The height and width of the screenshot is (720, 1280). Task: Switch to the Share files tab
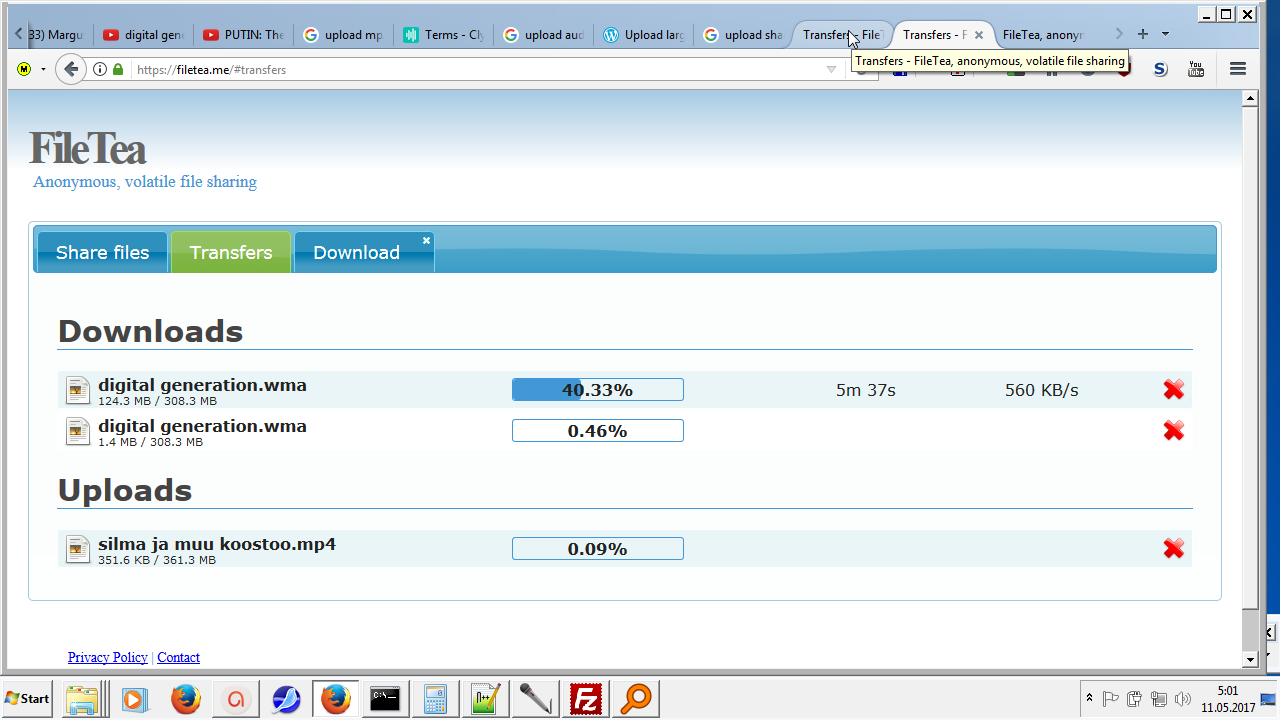(102, 252)
